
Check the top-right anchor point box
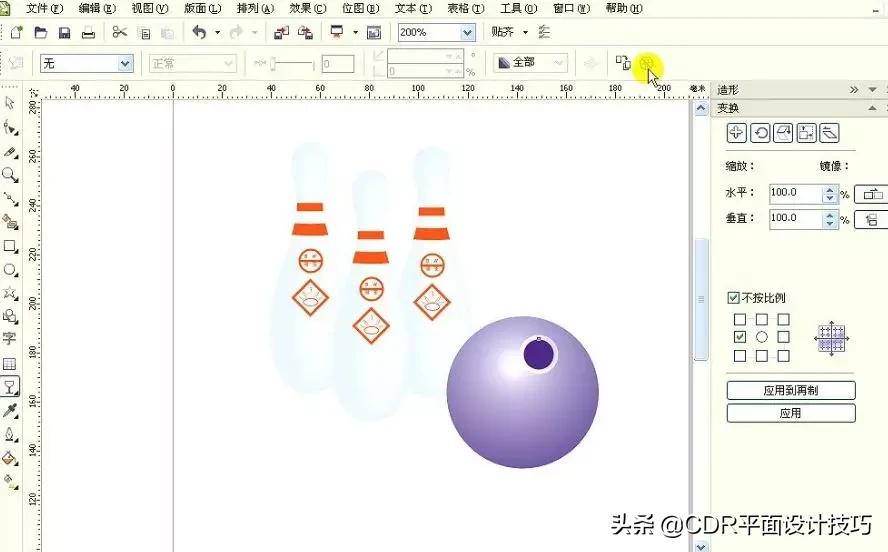click(x=783, y=319)
